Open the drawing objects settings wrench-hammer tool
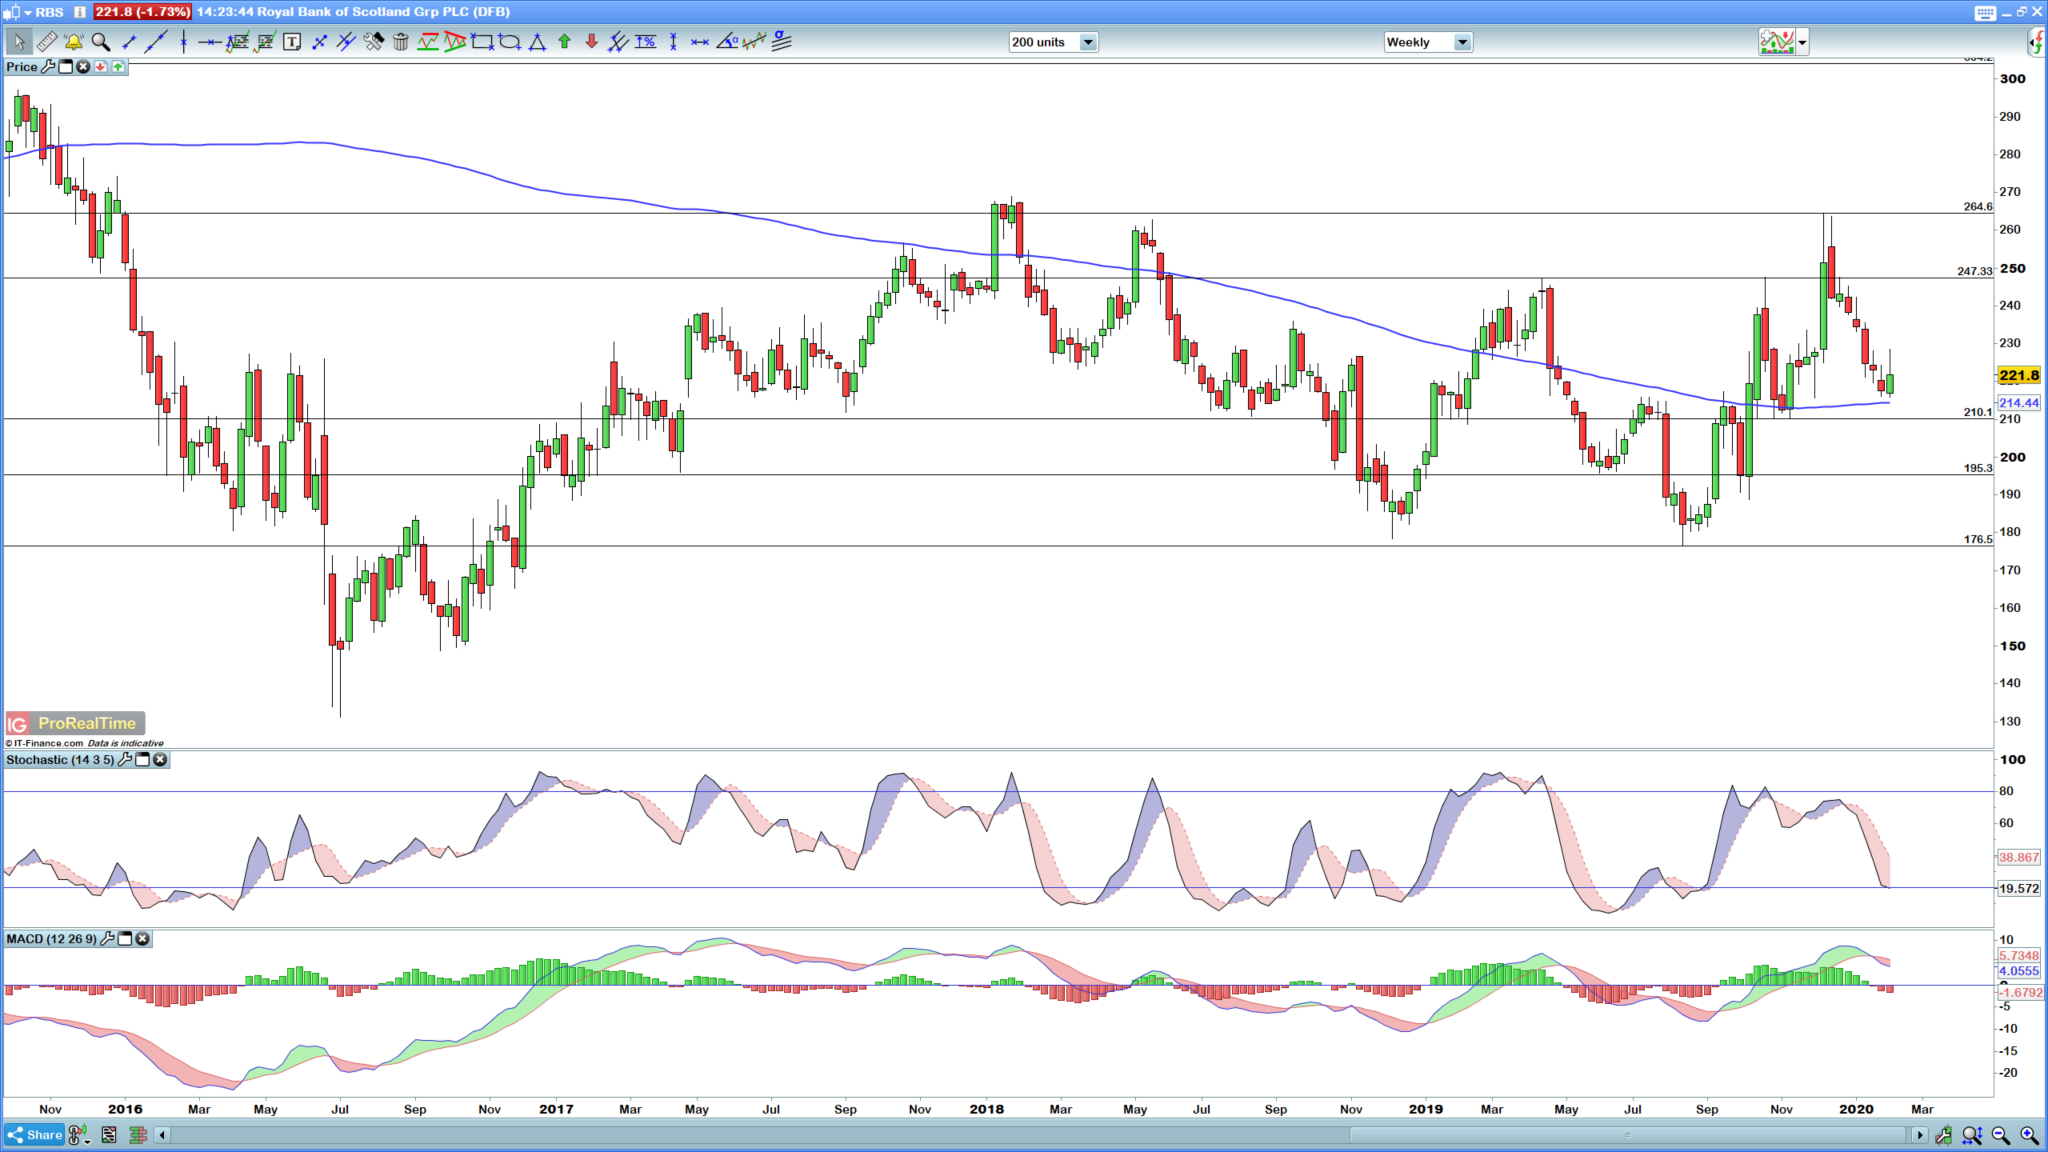The image size is (2048, 1152). [375, 42]
